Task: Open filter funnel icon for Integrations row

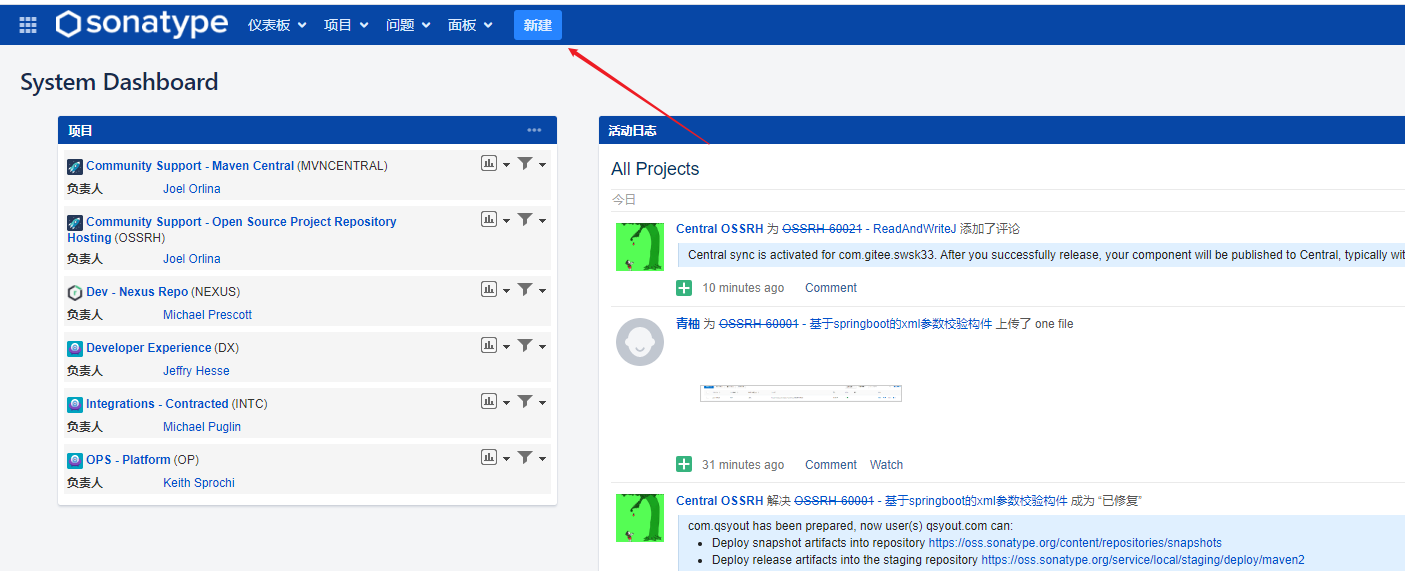Action: click(525, 401)
